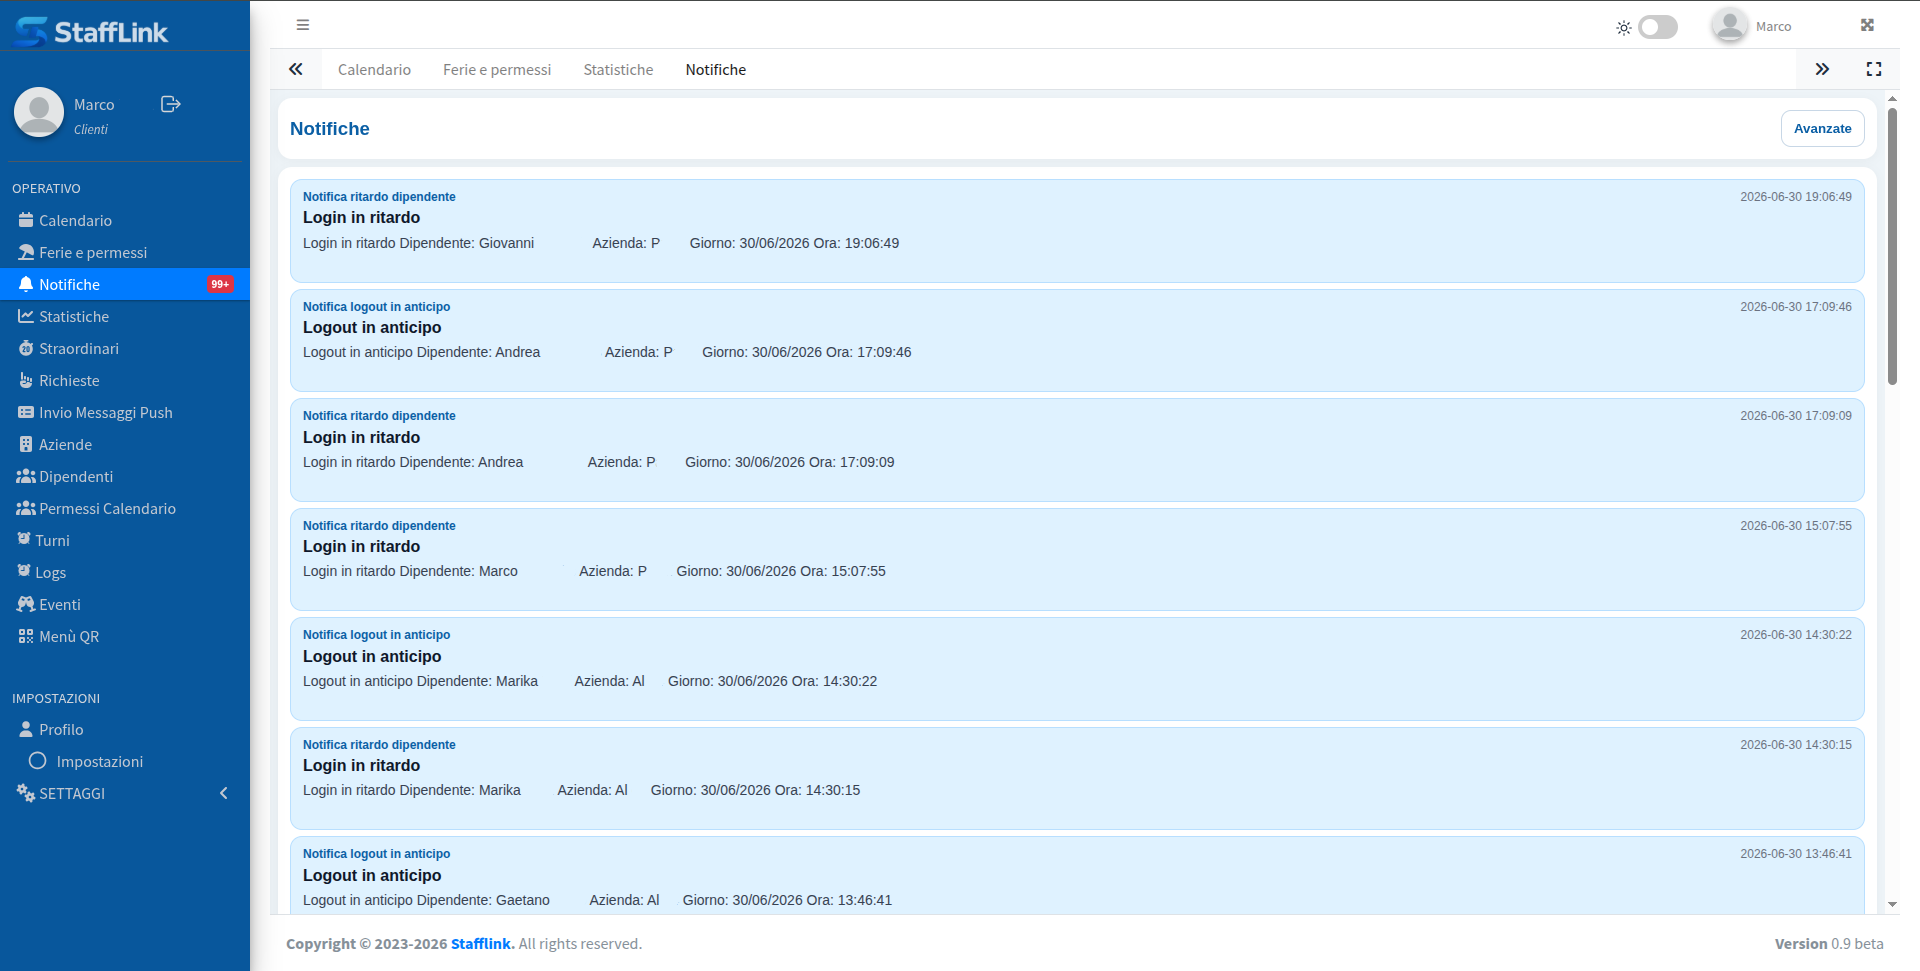
Task: Click calendar icon beside Calendario
Action: (x=26, y=220)
